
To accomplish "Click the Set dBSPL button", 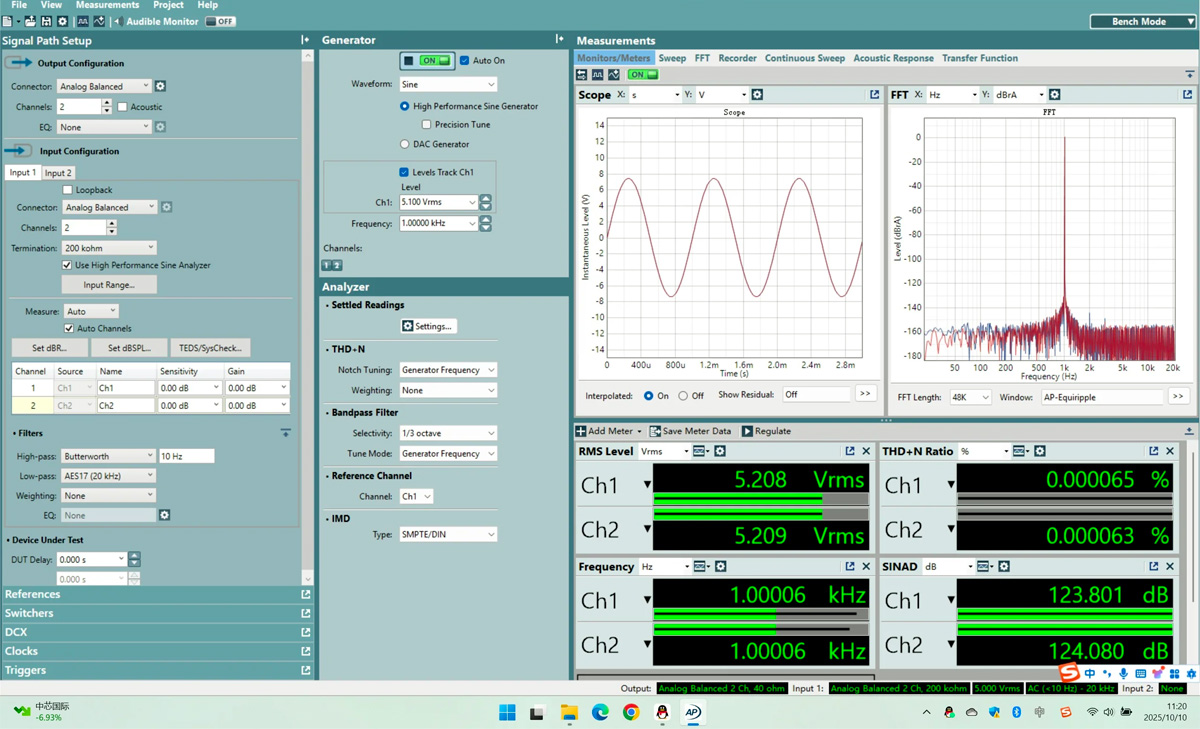I will point(130,347).
